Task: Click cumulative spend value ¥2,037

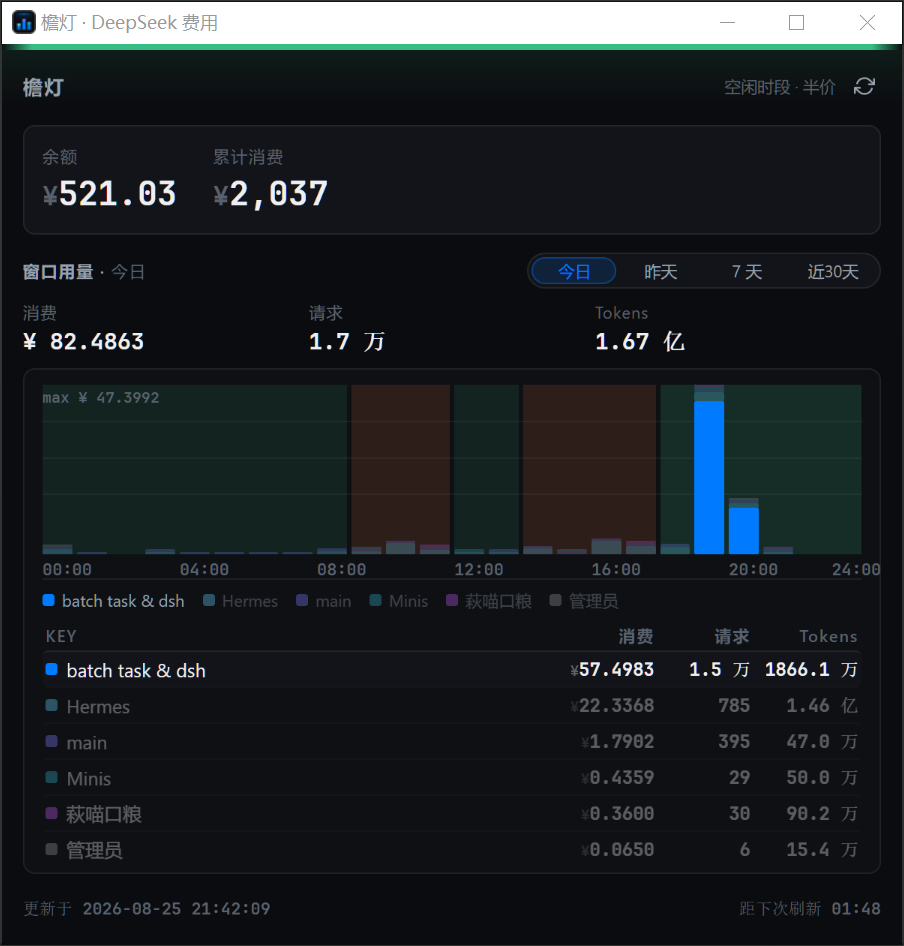Action: tap(270, 194)
